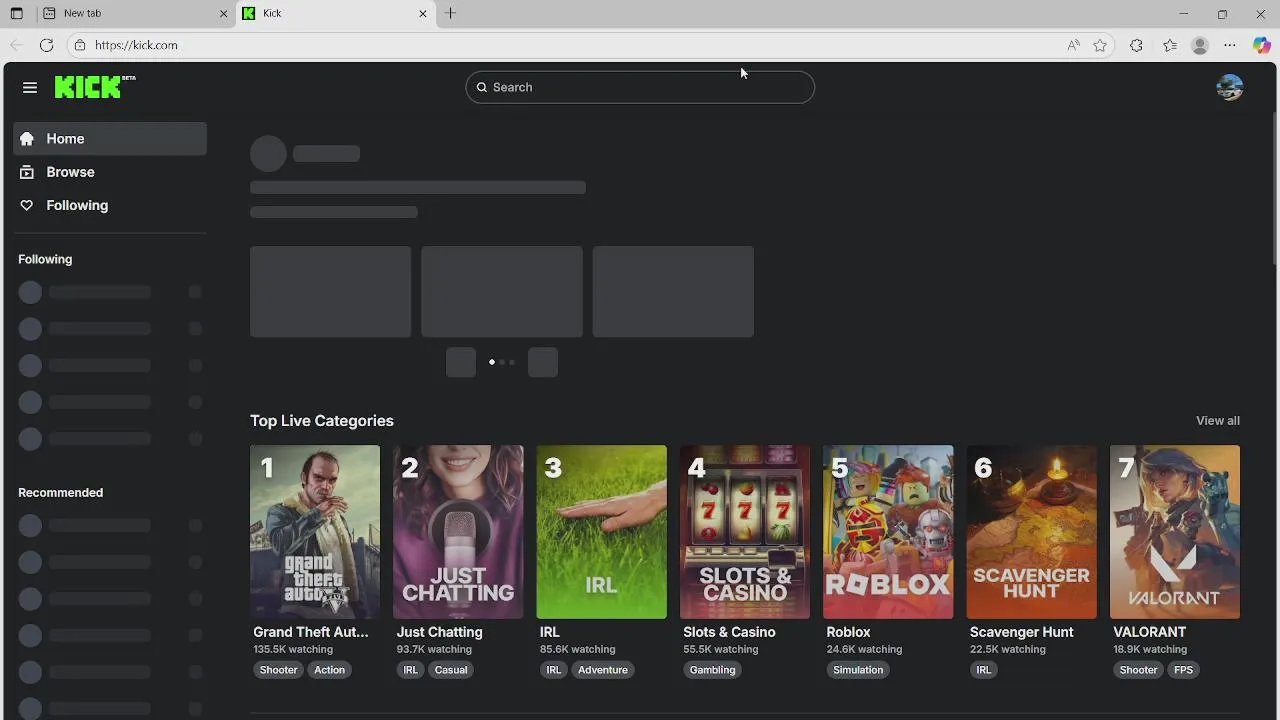This screenshot has height=720, width=1280.
Task: Click the Scavenger Hunt title link
Action: (x=1021, y=632)
